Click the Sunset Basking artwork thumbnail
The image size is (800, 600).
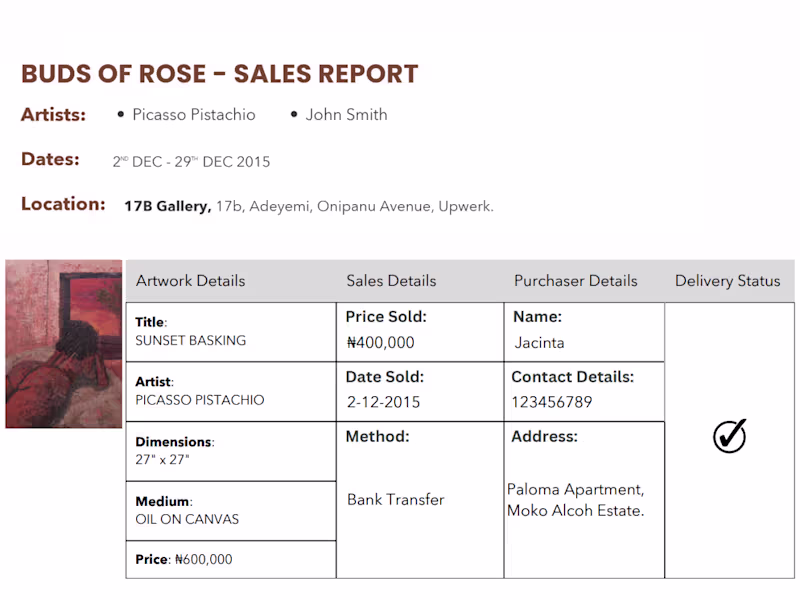pyautogui.click(x=63, y=344)
